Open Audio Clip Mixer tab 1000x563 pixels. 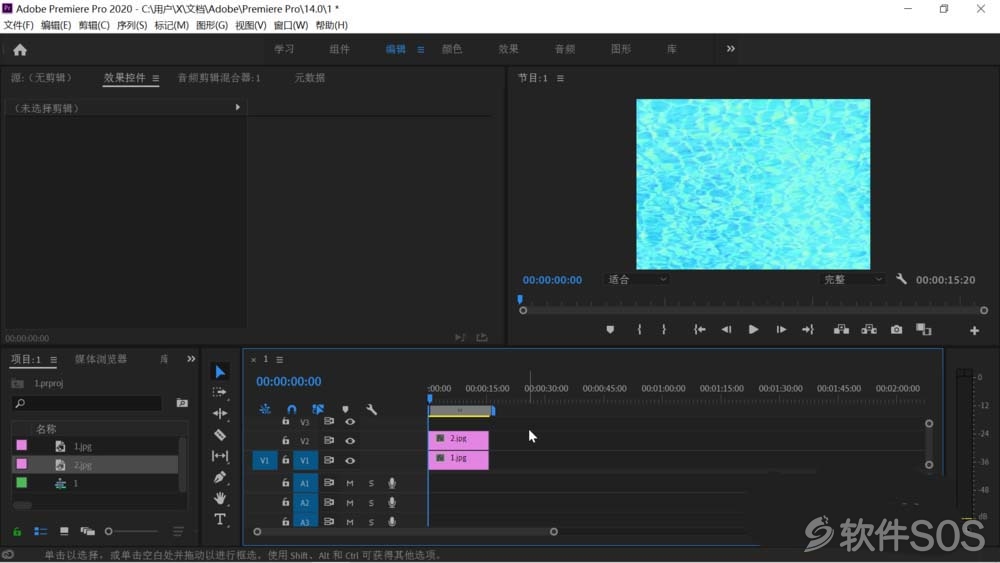(x=219, y=78)
